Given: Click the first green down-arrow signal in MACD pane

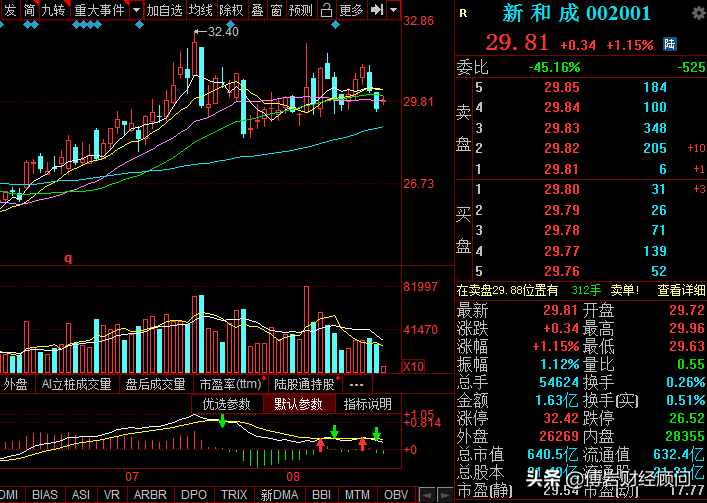Looking at the screenshot, I should click(x=222, y=421).
